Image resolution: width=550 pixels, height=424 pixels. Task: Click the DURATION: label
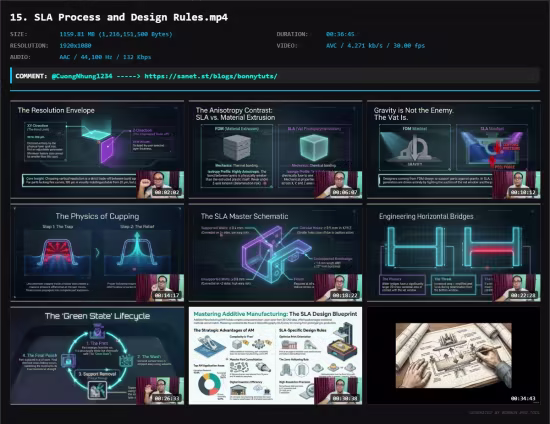[292, 34]
